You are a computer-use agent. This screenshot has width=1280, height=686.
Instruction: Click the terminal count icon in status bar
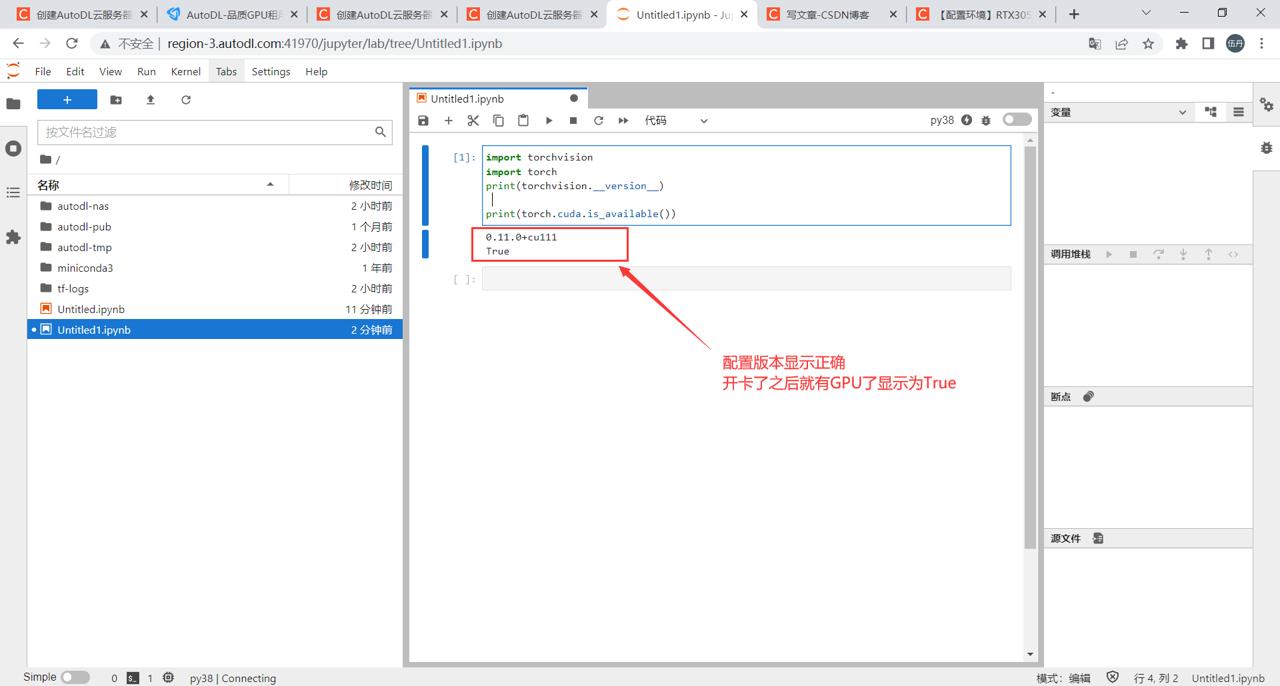(x=132, y=678)
